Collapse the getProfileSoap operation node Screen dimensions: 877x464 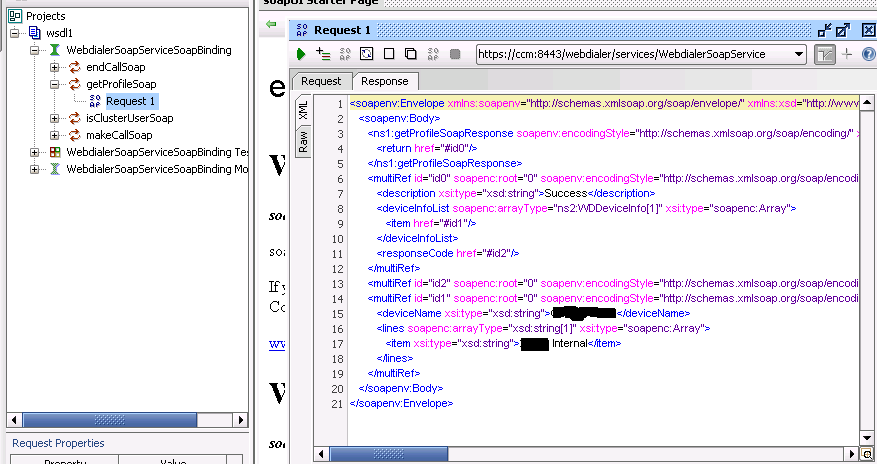(x=54, y=84)
